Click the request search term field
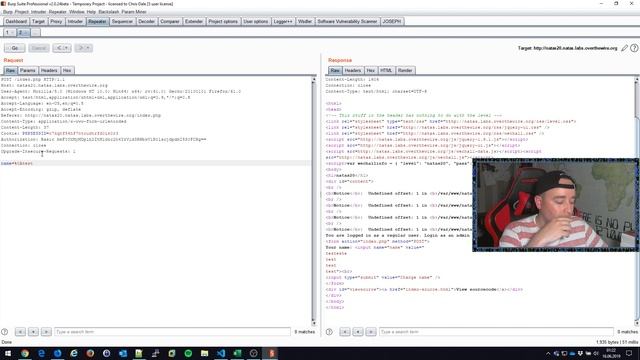This screenshot has width=640, height=360. coord(173,332)
